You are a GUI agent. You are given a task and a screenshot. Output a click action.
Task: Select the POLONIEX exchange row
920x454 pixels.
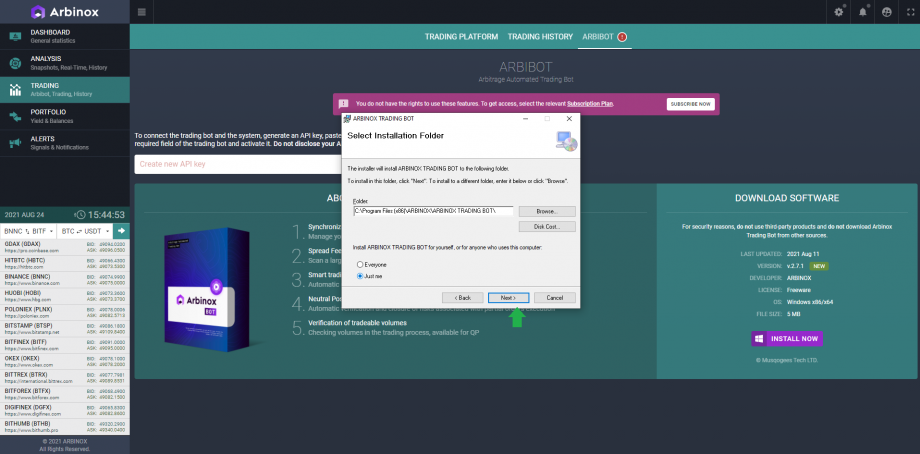[x=65, y=313]
